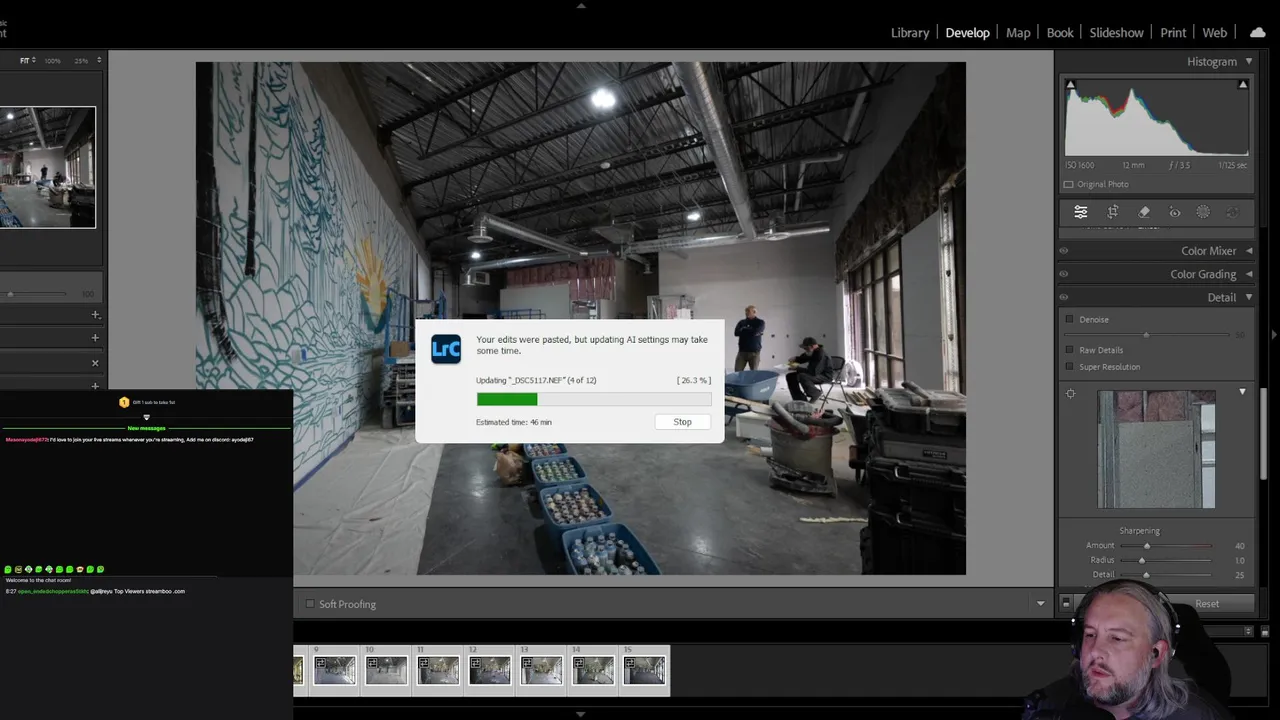Enable the Raw Details checkbox
Viewport: 1280px width, 720px height.
point(1069,350)
